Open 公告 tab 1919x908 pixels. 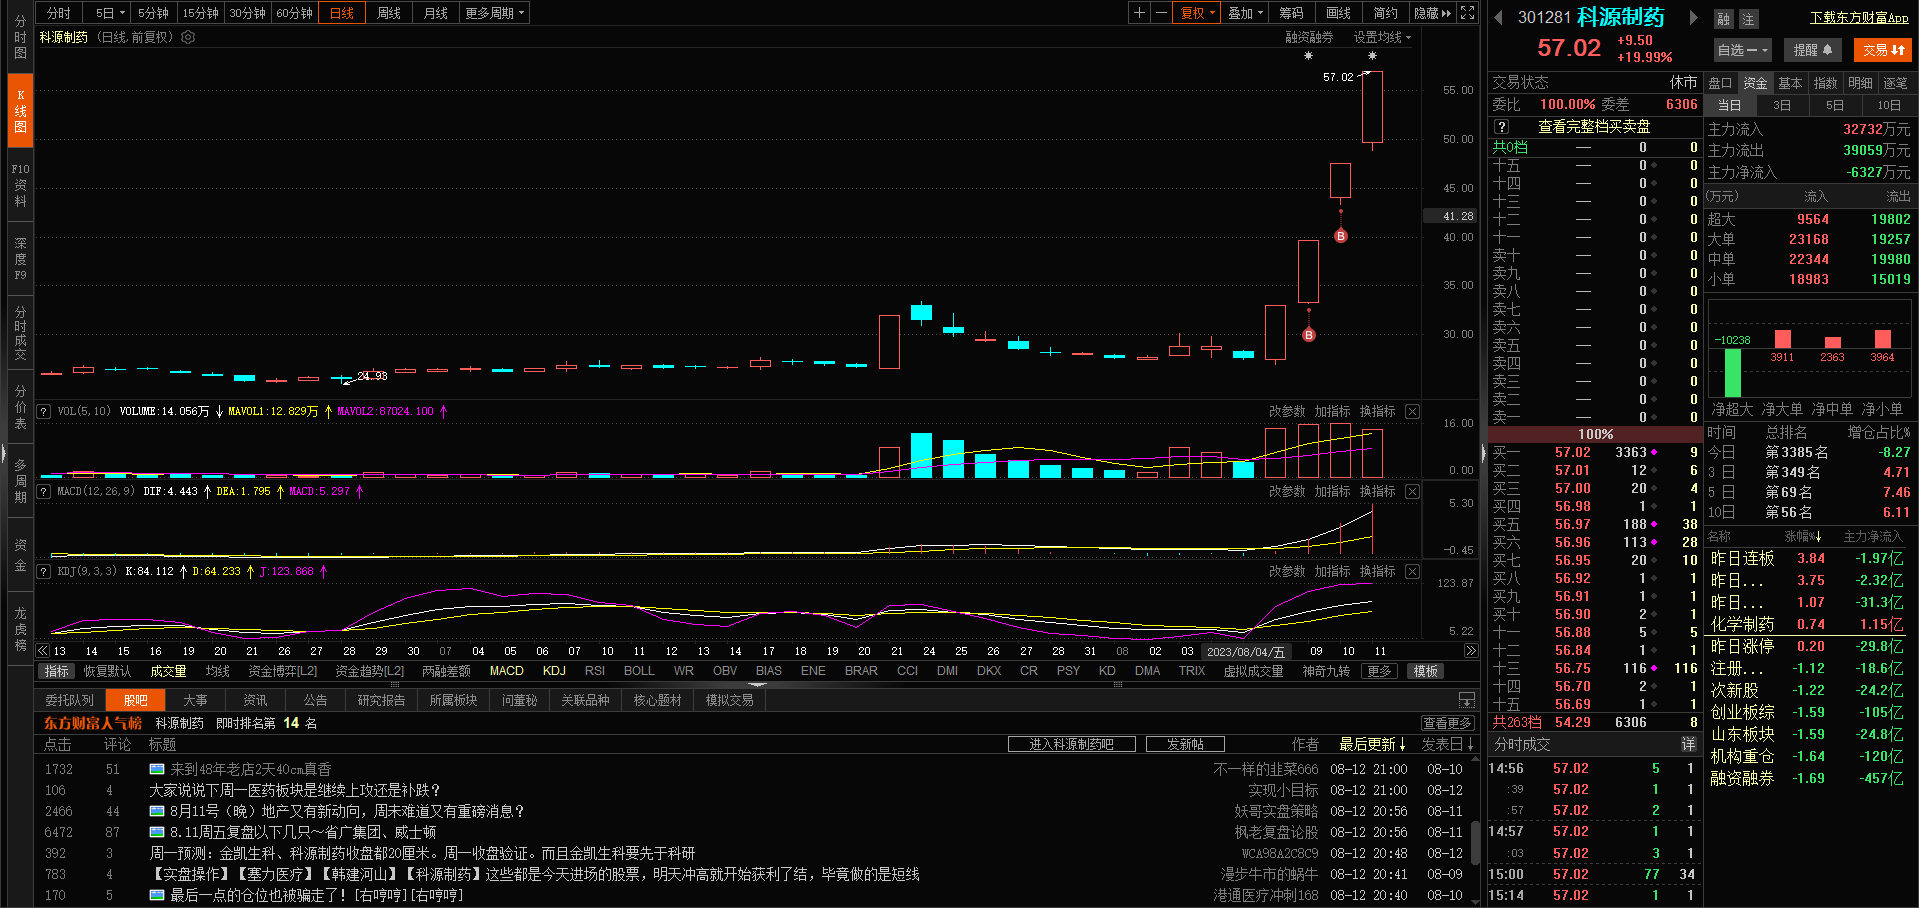tap(315, 700)
